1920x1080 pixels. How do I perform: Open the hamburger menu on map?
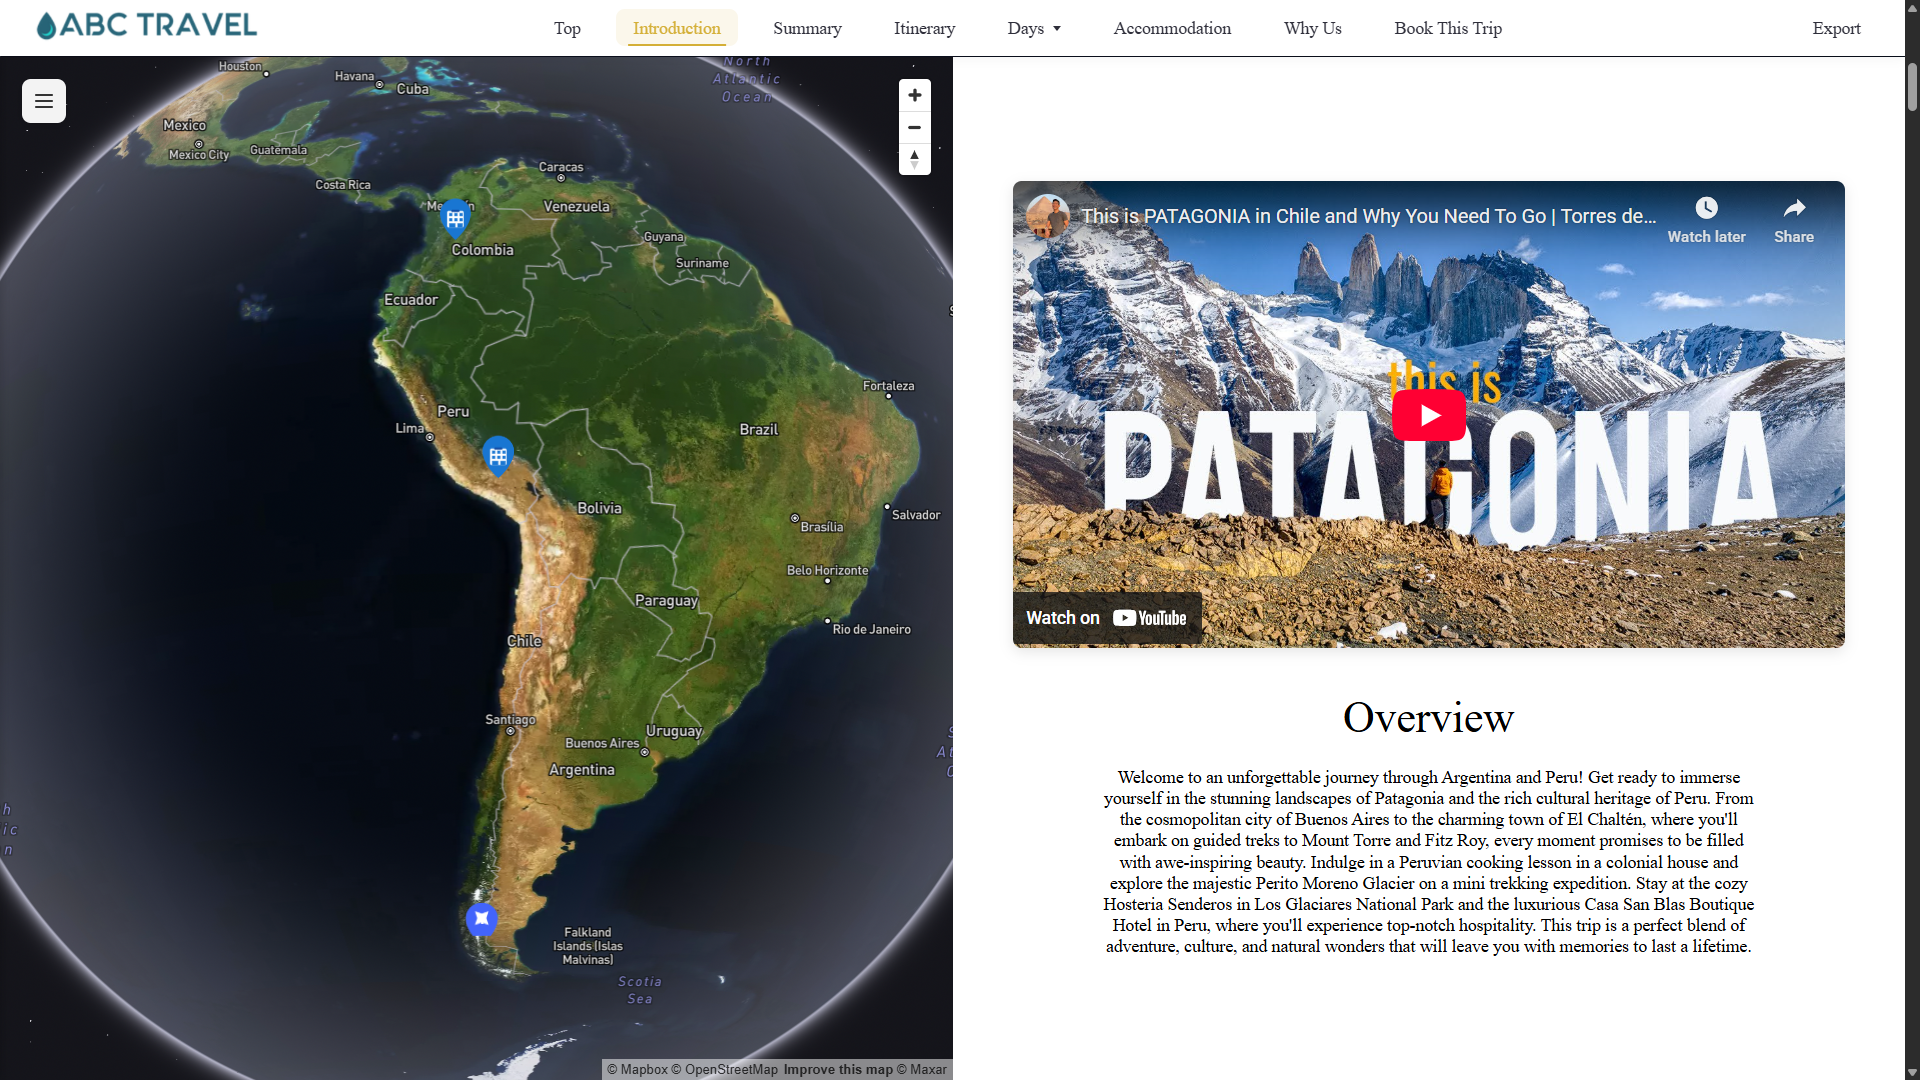click(x=44, y=101)
